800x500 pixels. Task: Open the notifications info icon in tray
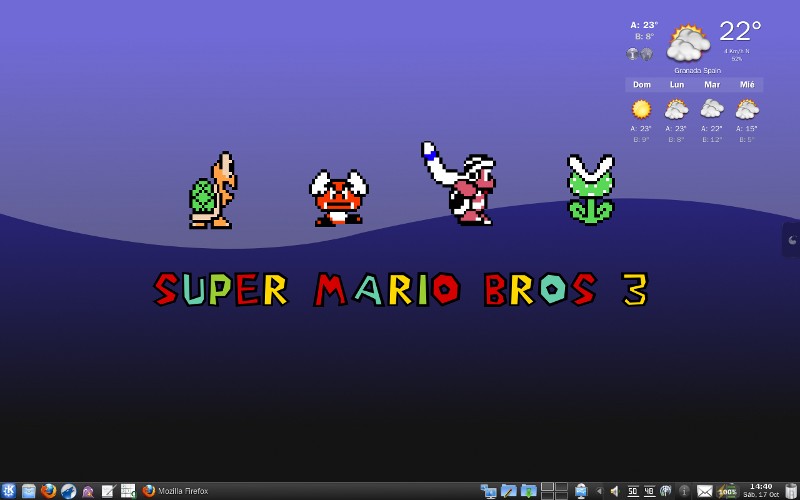(684, 491)
